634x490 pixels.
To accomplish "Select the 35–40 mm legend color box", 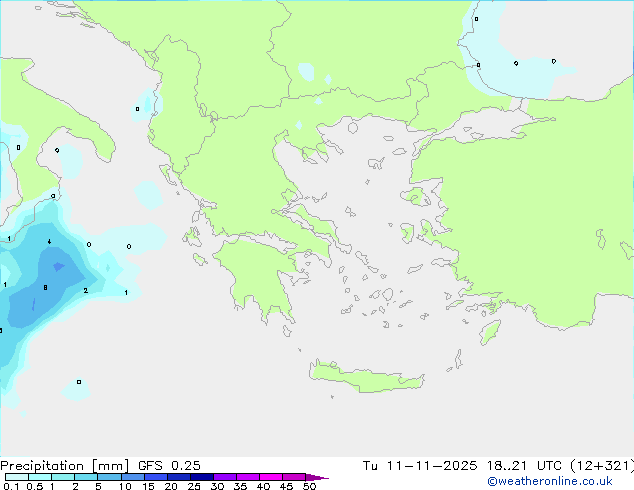I will click(x=248, y=477).
